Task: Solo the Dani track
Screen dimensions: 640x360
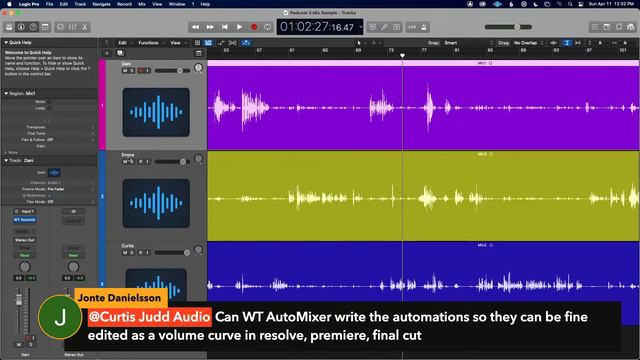Action: (x=131, y=71)
